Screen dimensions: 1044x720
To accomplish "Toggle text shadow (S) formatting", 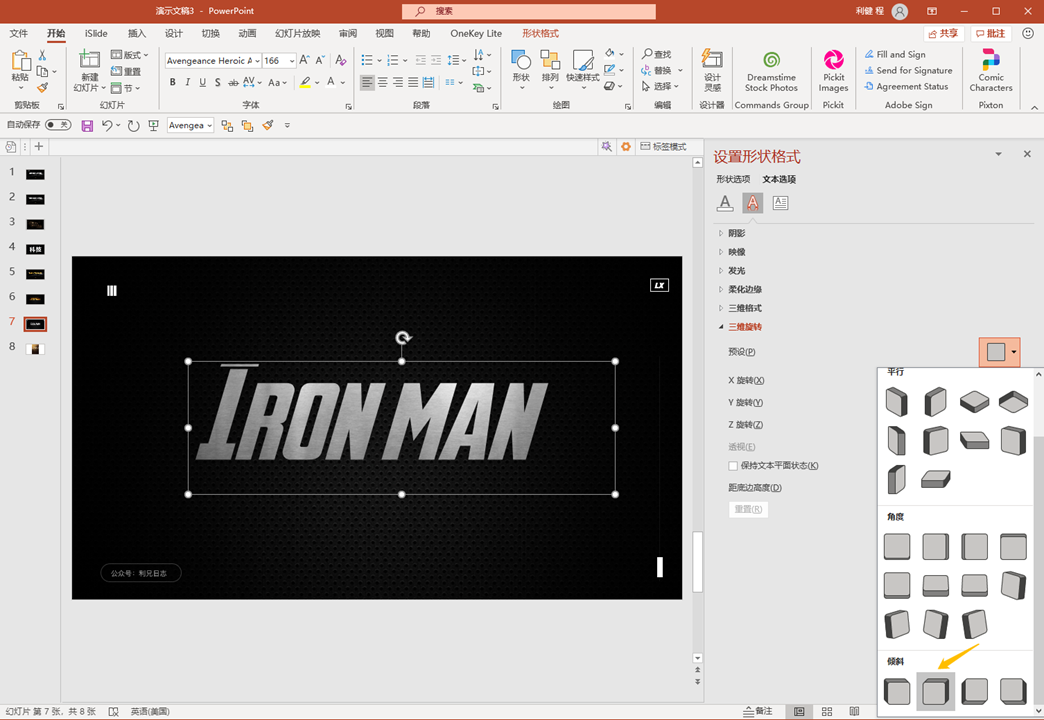I will [x=218, y=82].
